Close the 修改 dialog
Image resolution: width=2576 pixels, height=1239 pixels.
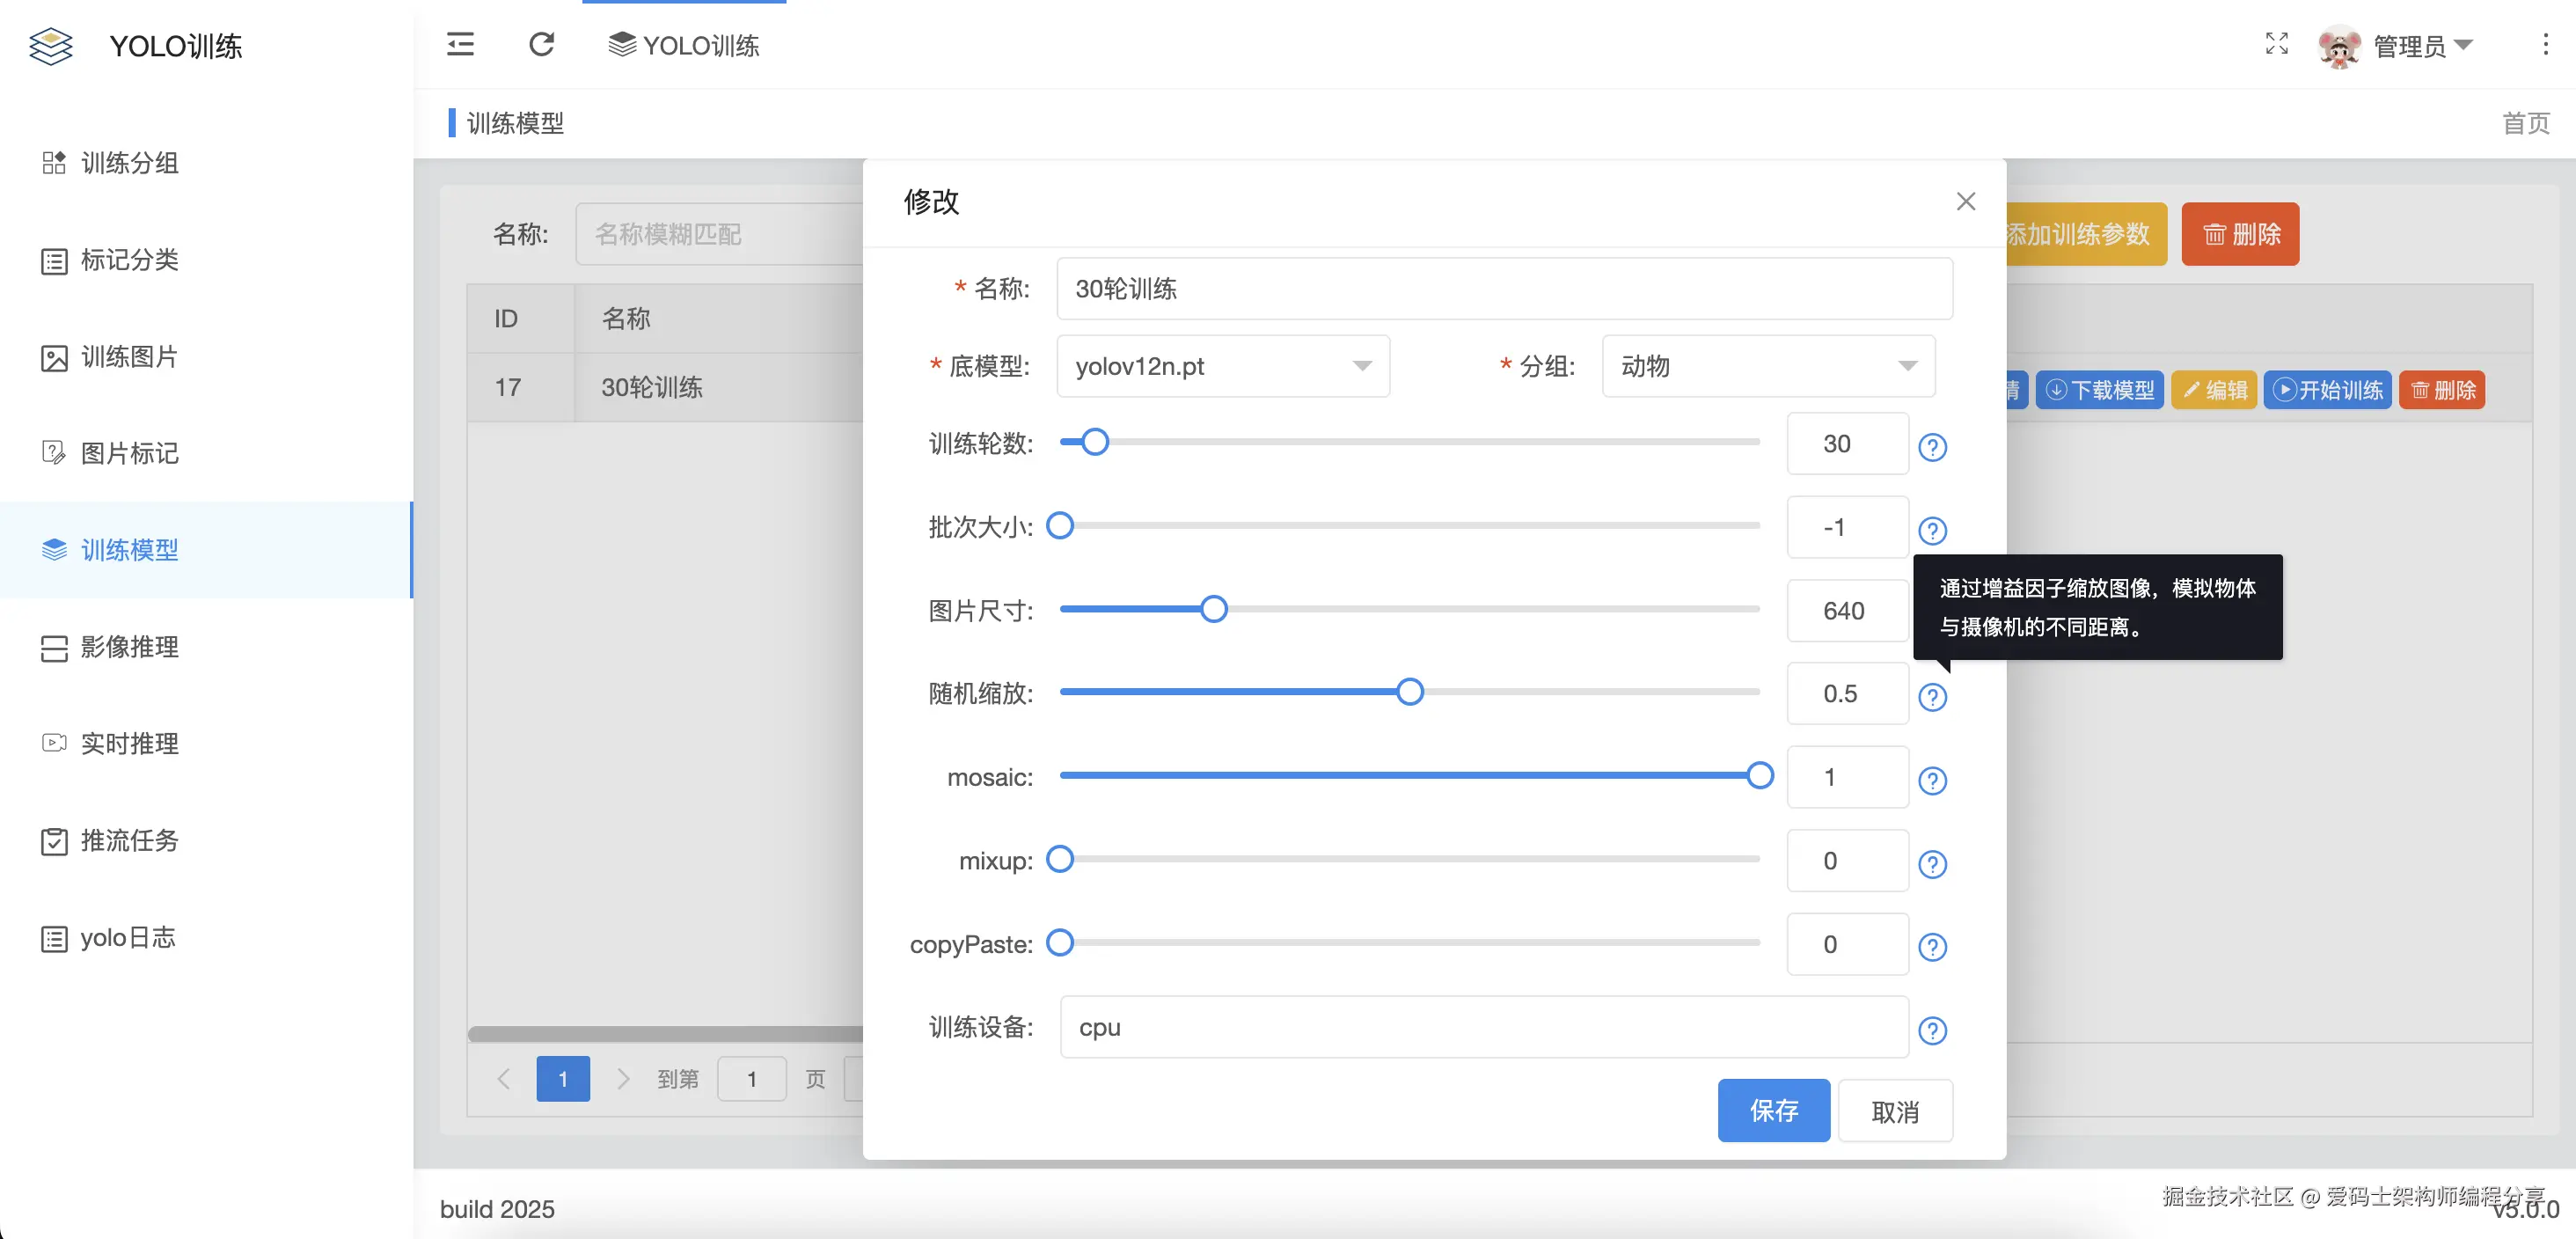(x=1965, y=201)
